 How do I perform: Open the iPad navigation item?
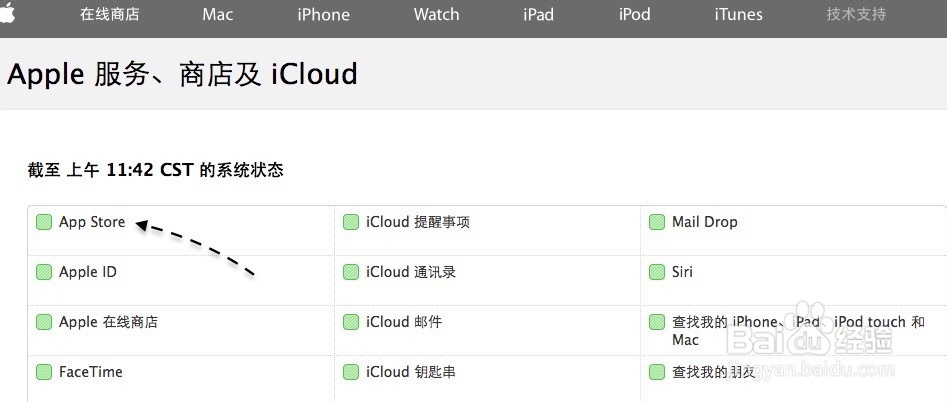pos(539,14)
